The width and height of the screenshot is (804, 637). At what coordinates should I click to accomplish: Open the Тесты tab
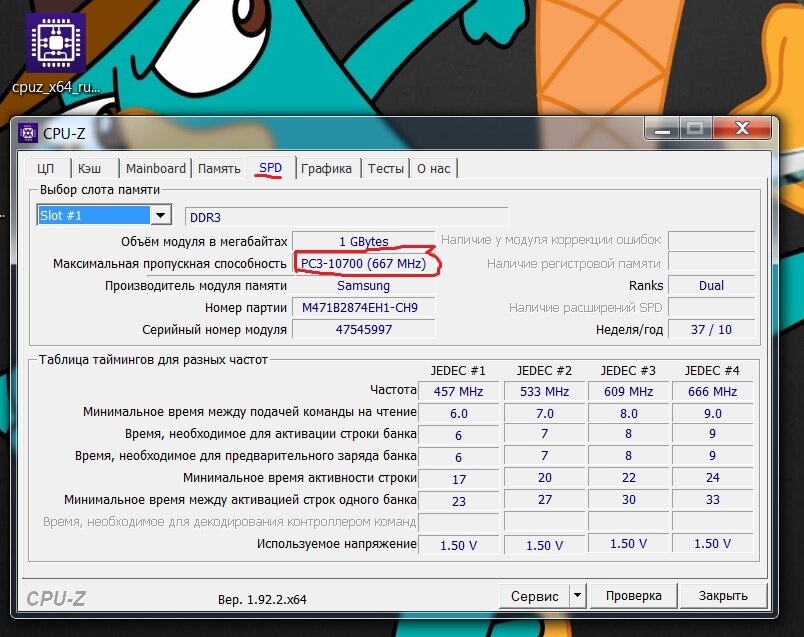[386, 168]
